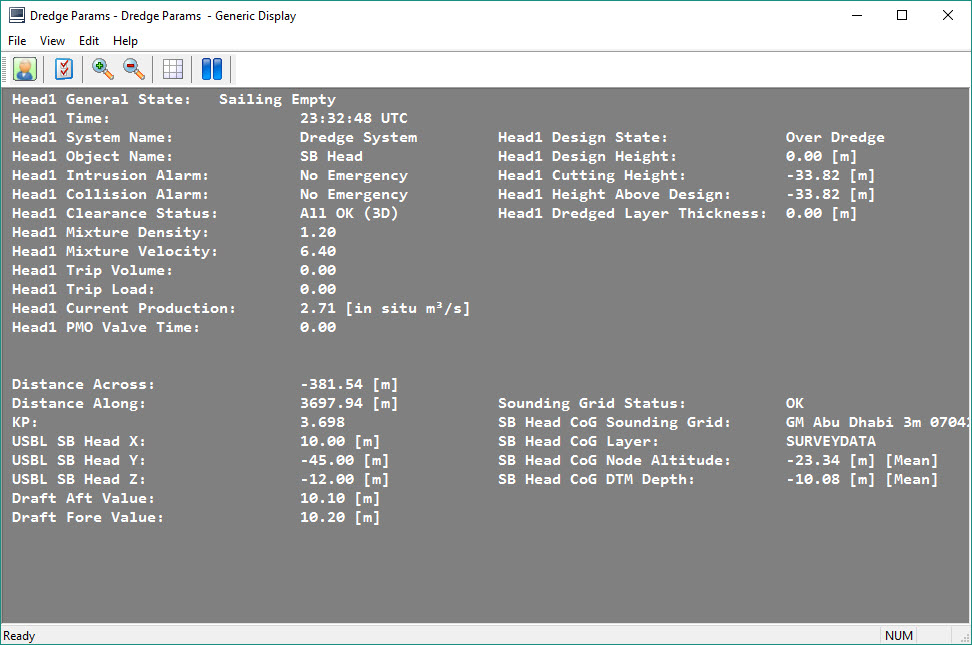Open the Help menu
Image resolution: width=972 pixels, height=645 pixels.
click(125, 41)
